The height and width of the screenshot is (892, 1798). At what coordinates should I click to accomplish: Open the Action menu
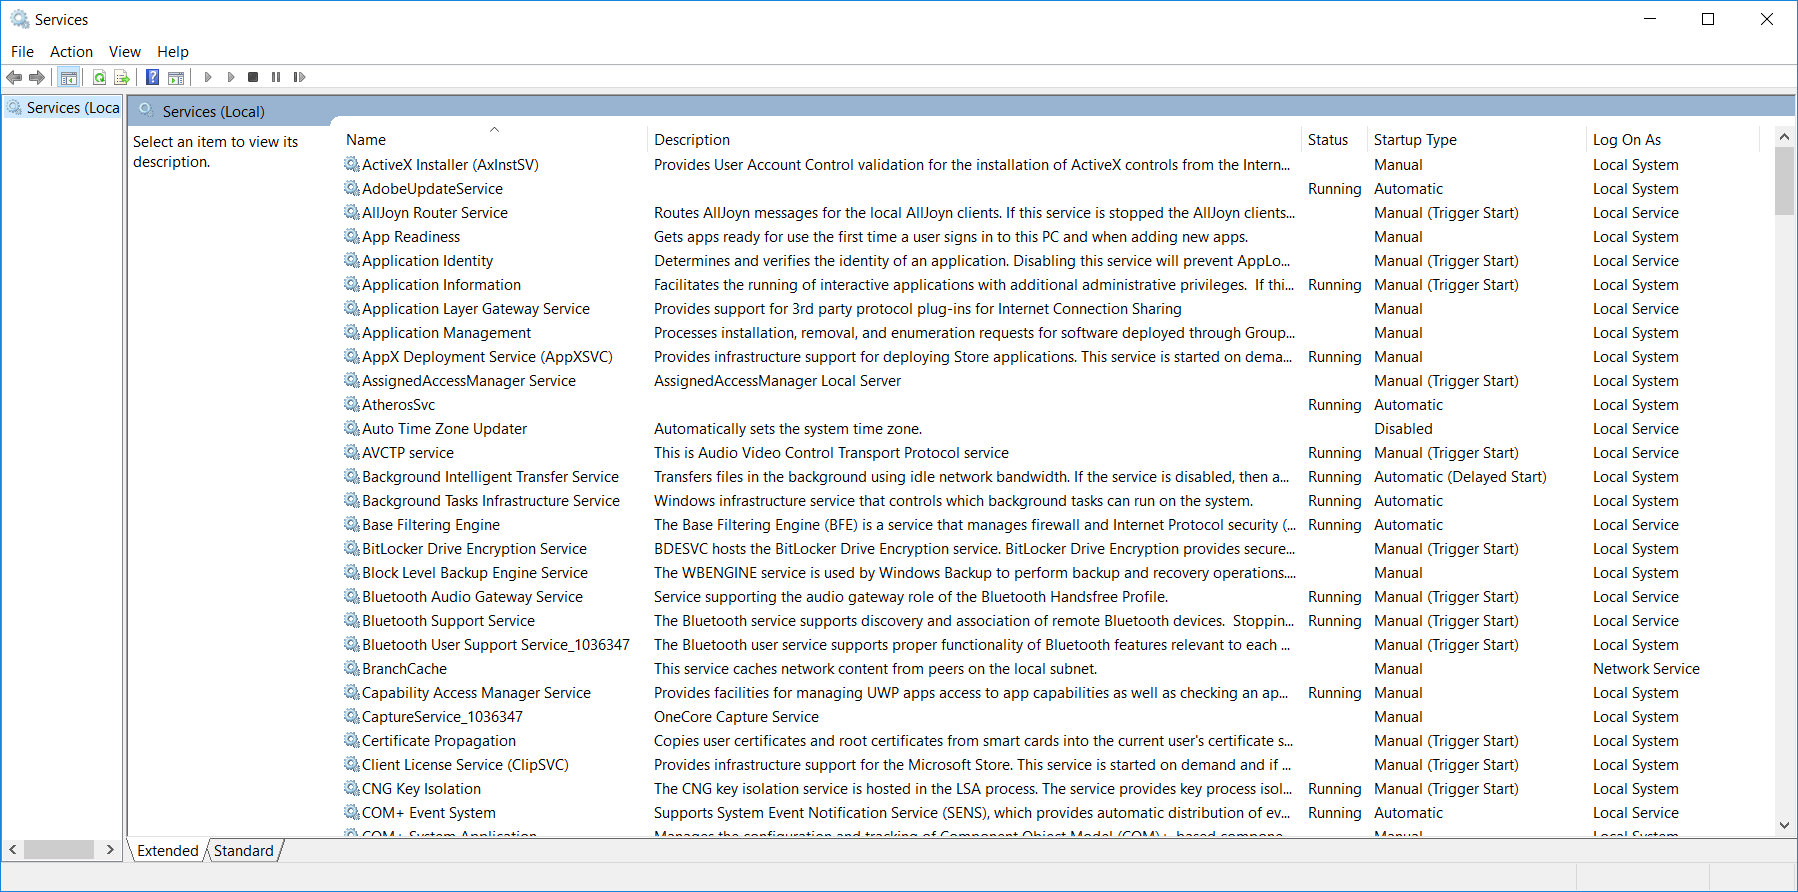pyautogui.click(x=71, y=52)
